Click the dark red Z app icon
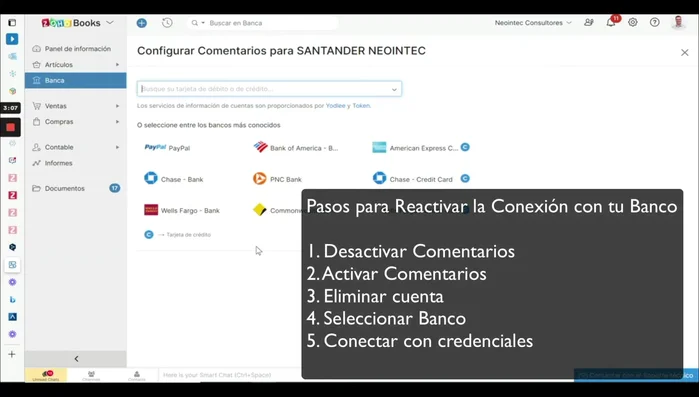 [12, 195]
